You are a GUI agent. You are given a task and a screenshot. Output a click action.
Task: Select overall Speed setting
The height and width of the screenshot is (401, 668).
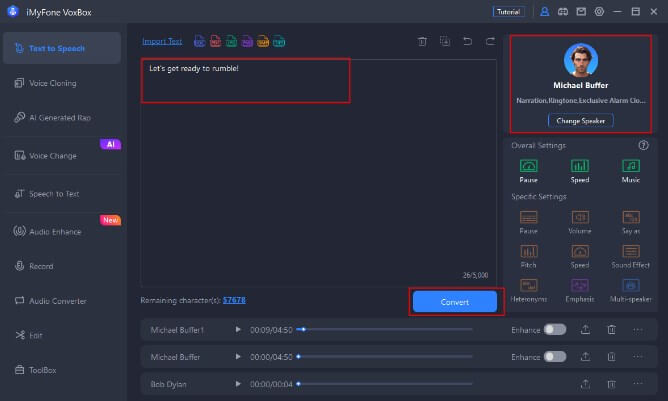click(580, 170)
